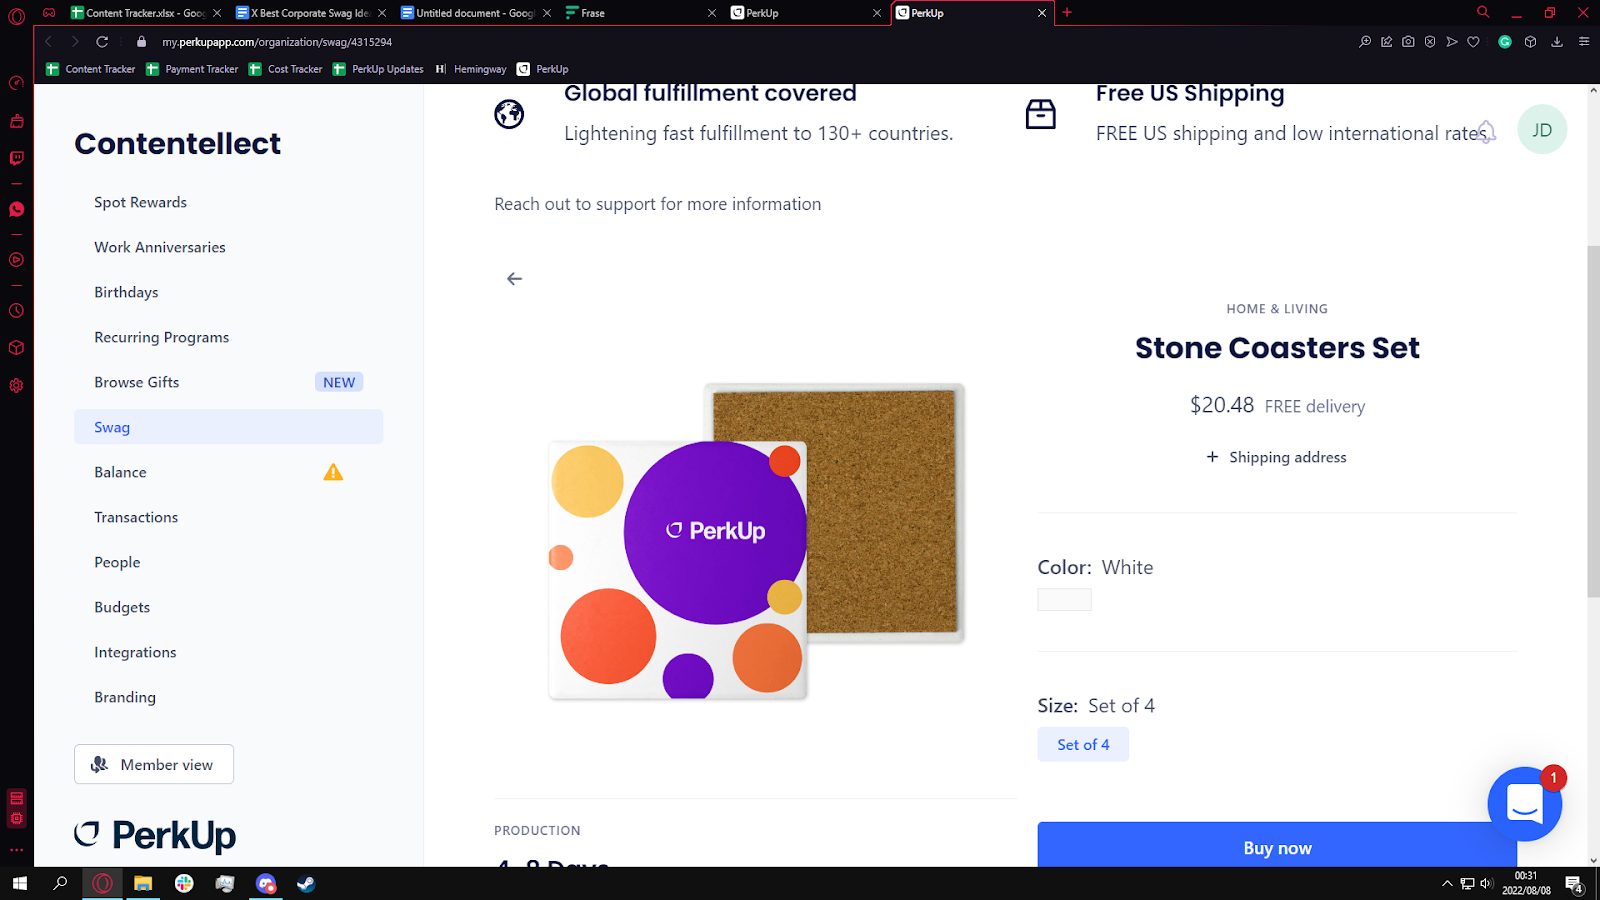Click the Stone Coasters product image
This screenshot has height=900, width=1600.
tap(756, 541)
